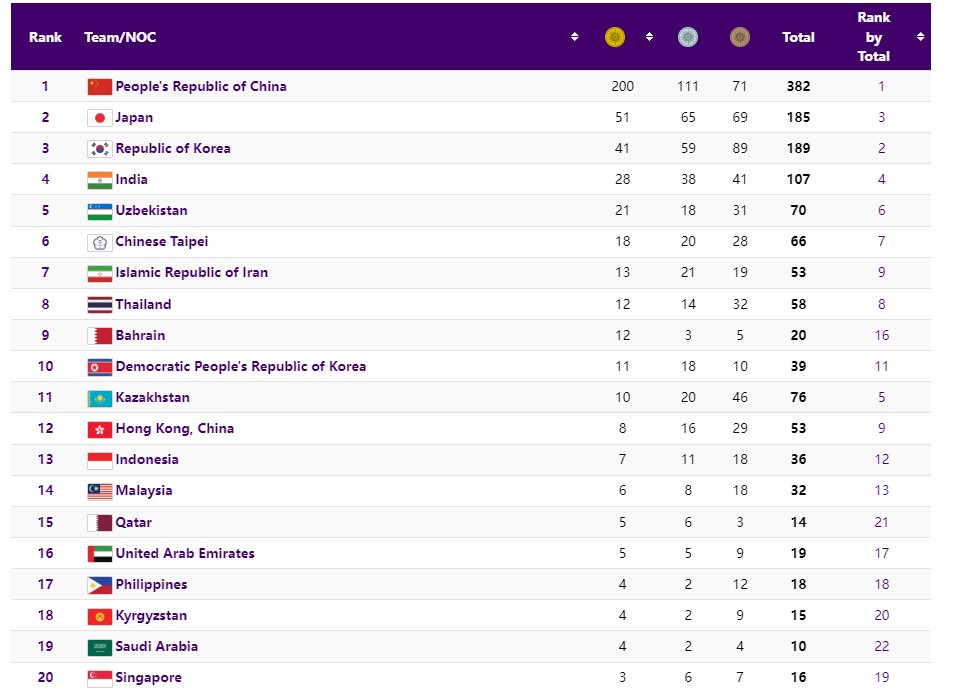Screen dimensions: 955x690
Task: Click the Total column header
Action: (798, 37)
